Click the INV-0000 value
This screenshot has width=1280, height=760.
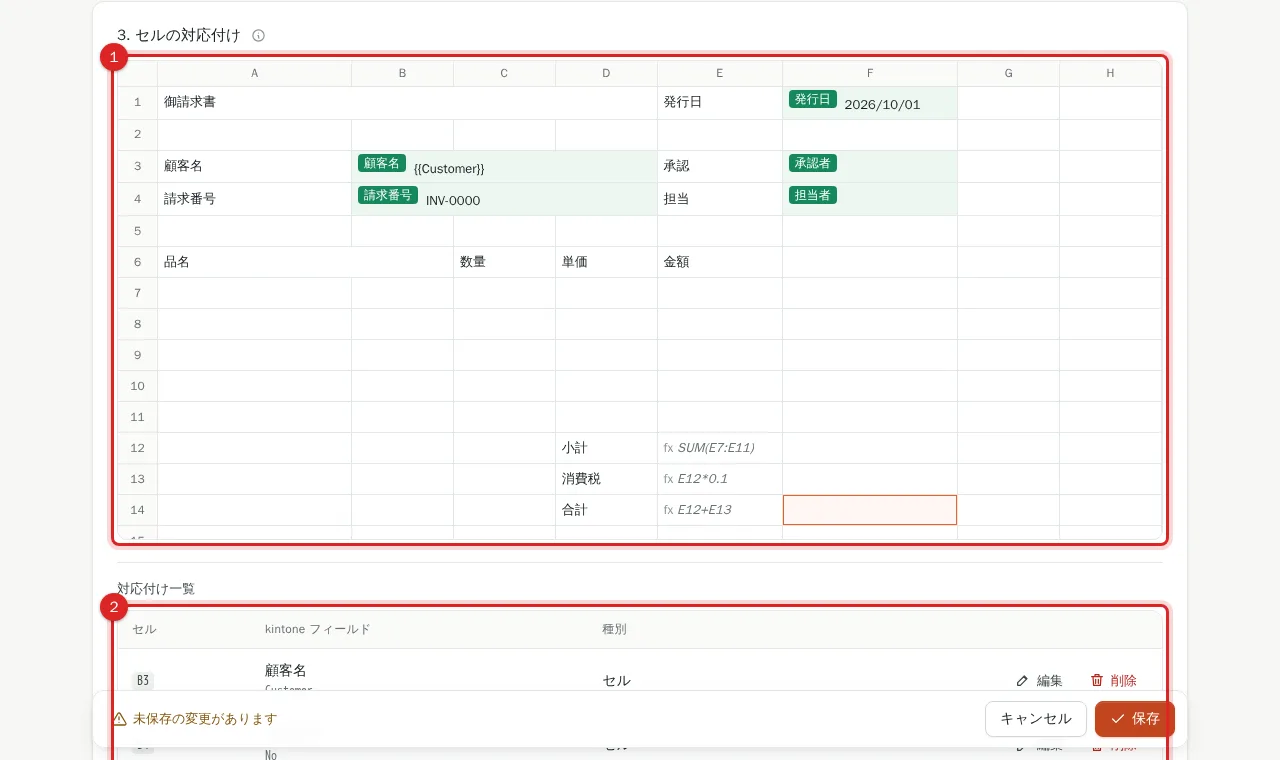(453, 200)
